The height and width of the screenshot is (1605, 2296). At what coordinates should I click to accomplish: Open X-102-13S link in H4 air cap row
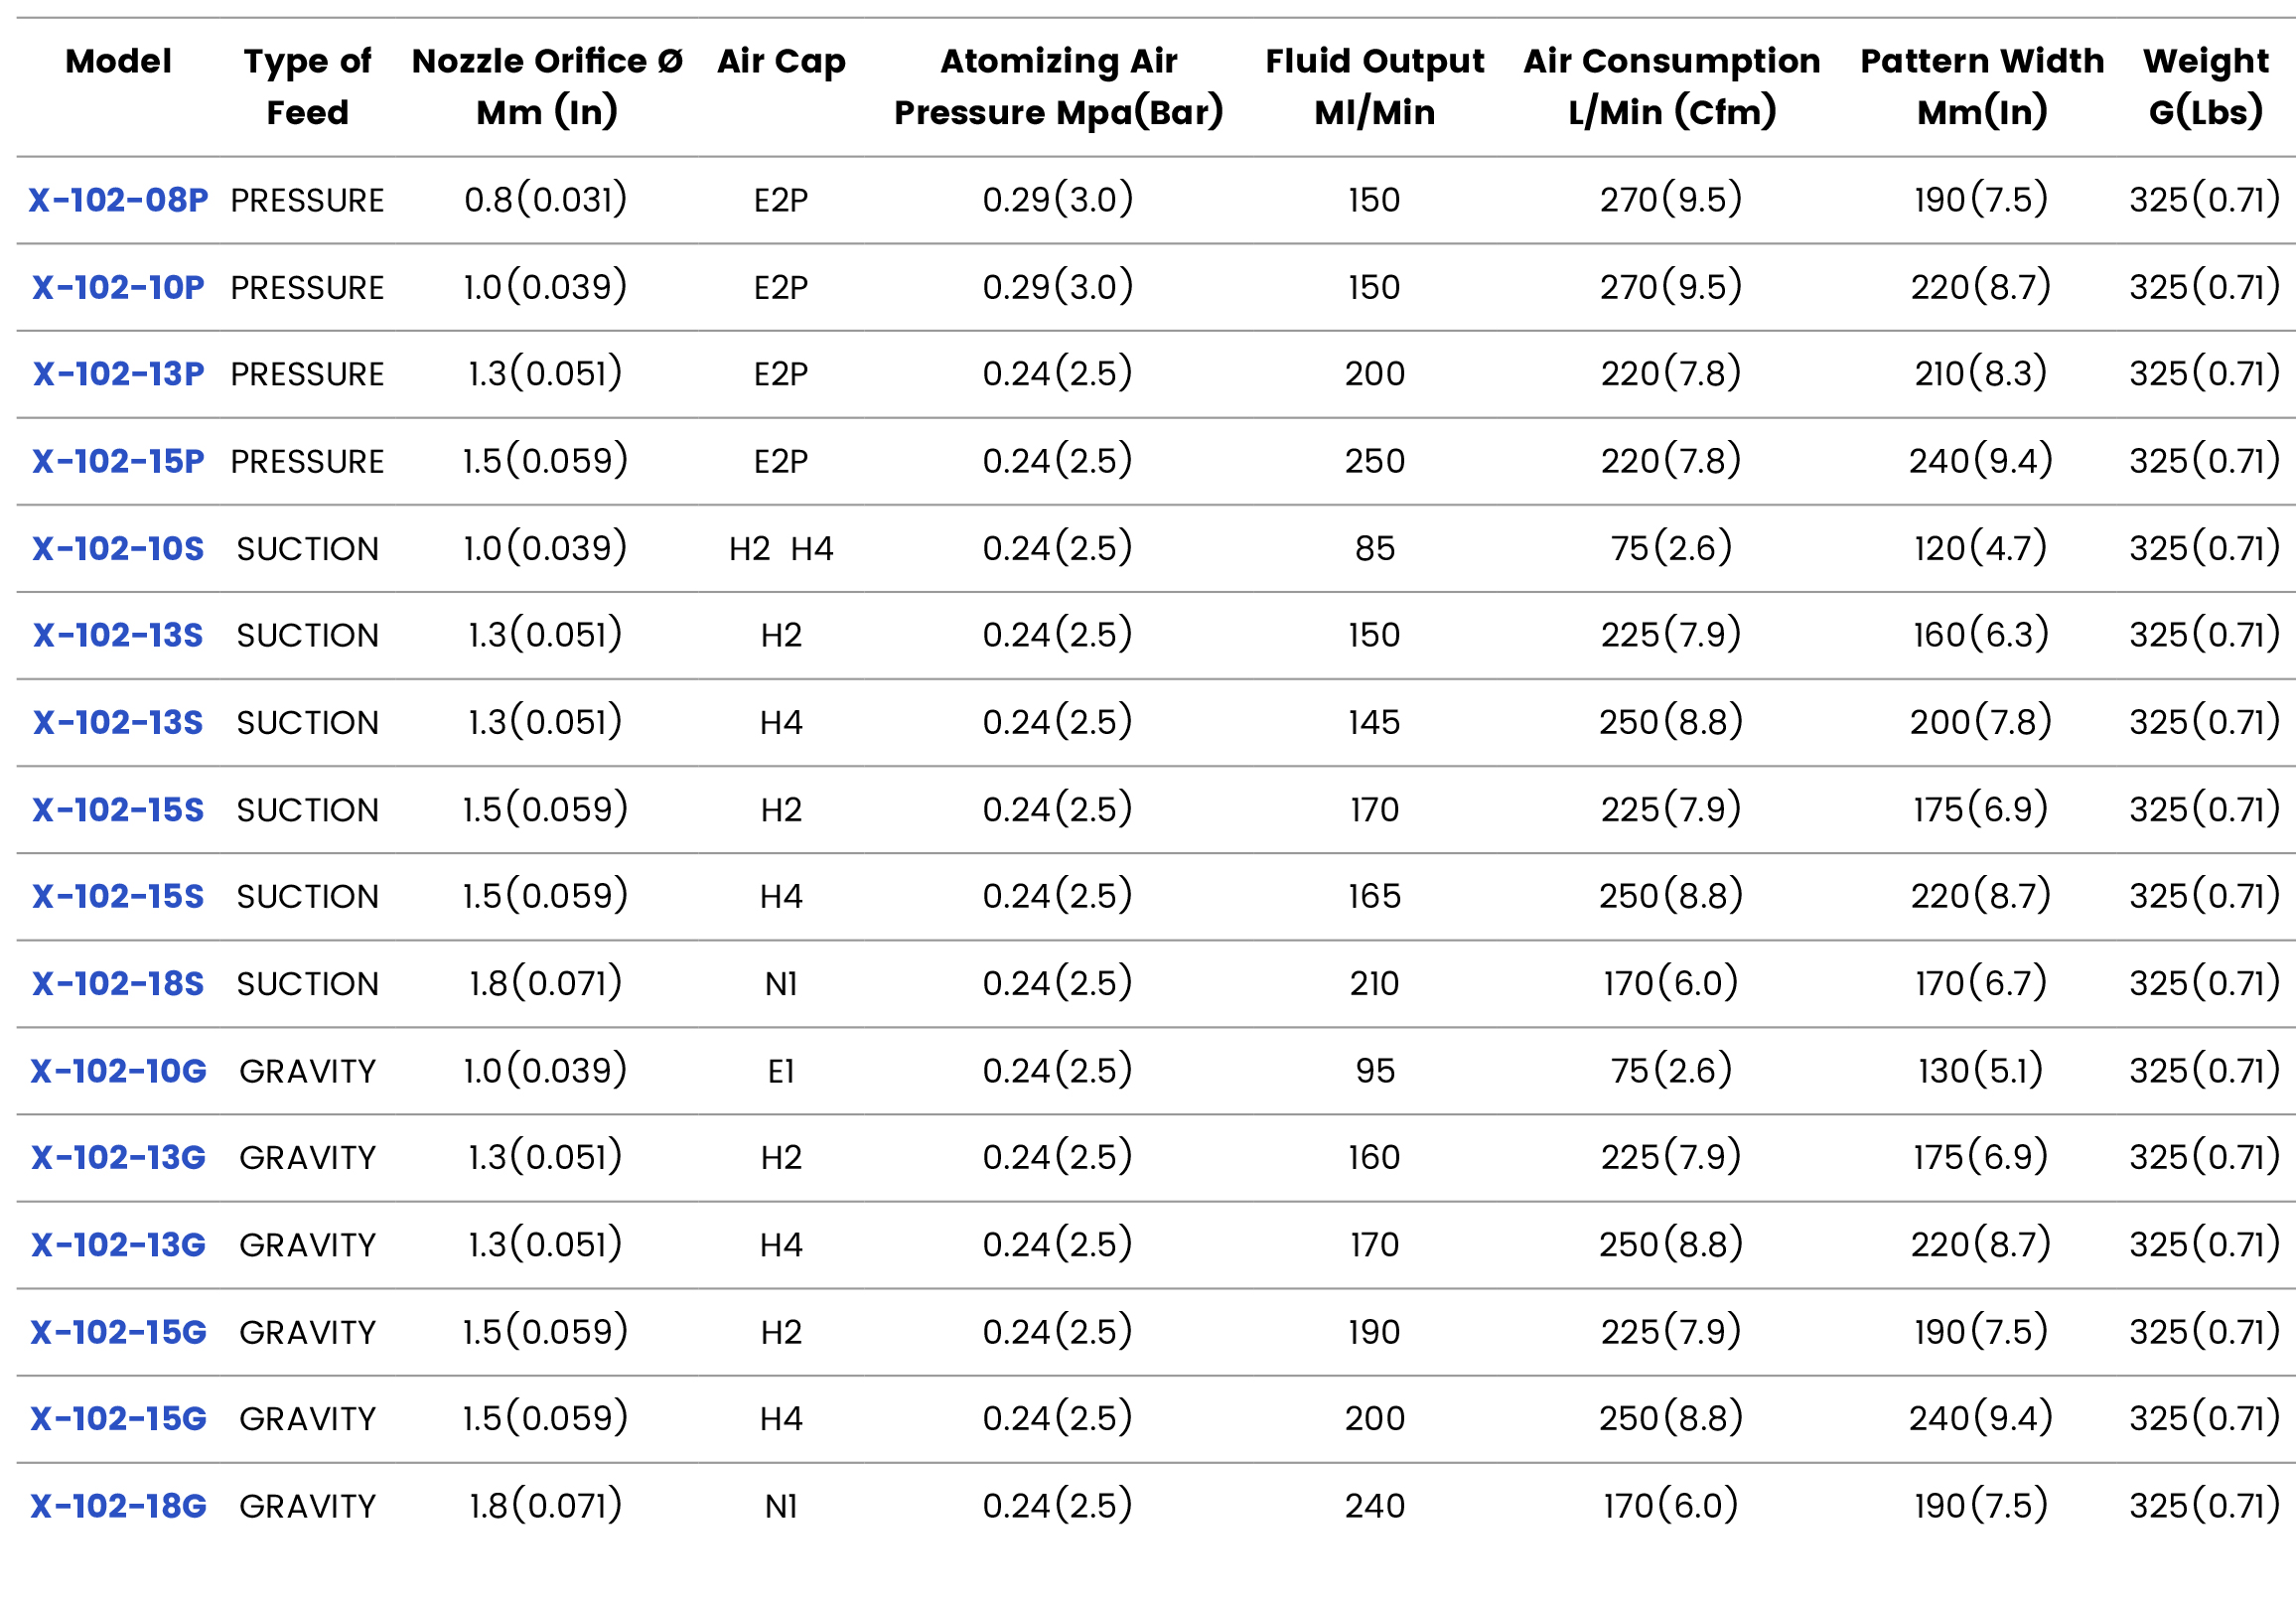(x=118, y=722)
